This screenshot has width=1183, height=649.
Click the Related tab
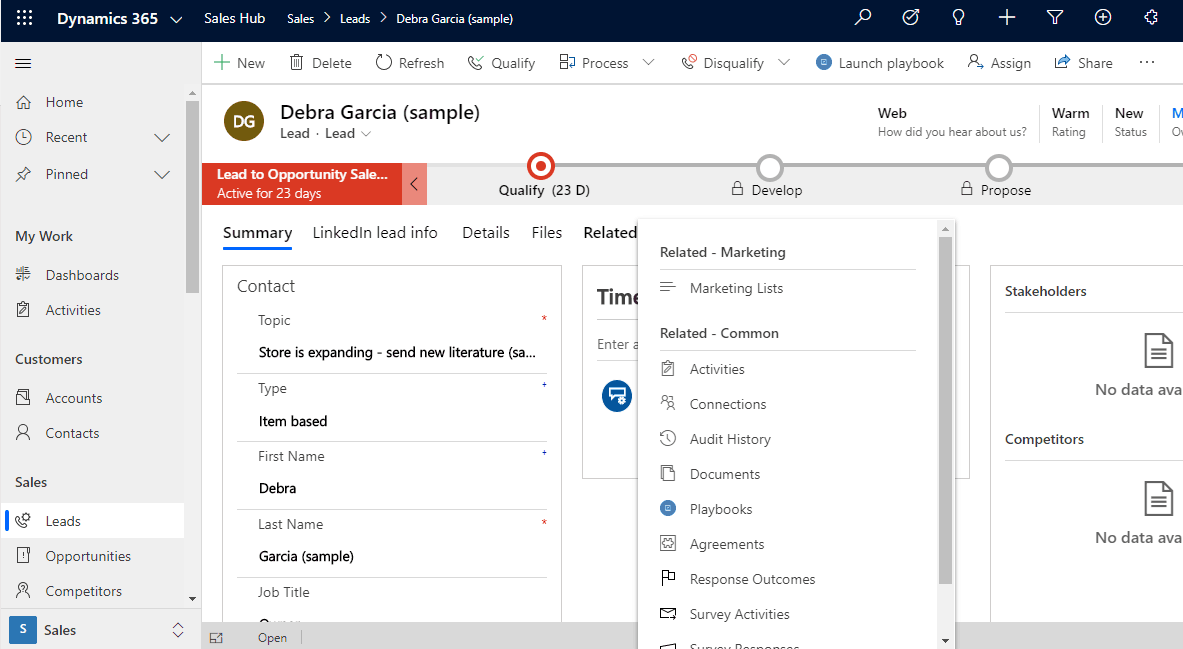pyautogui.click(x=610, y=233)
